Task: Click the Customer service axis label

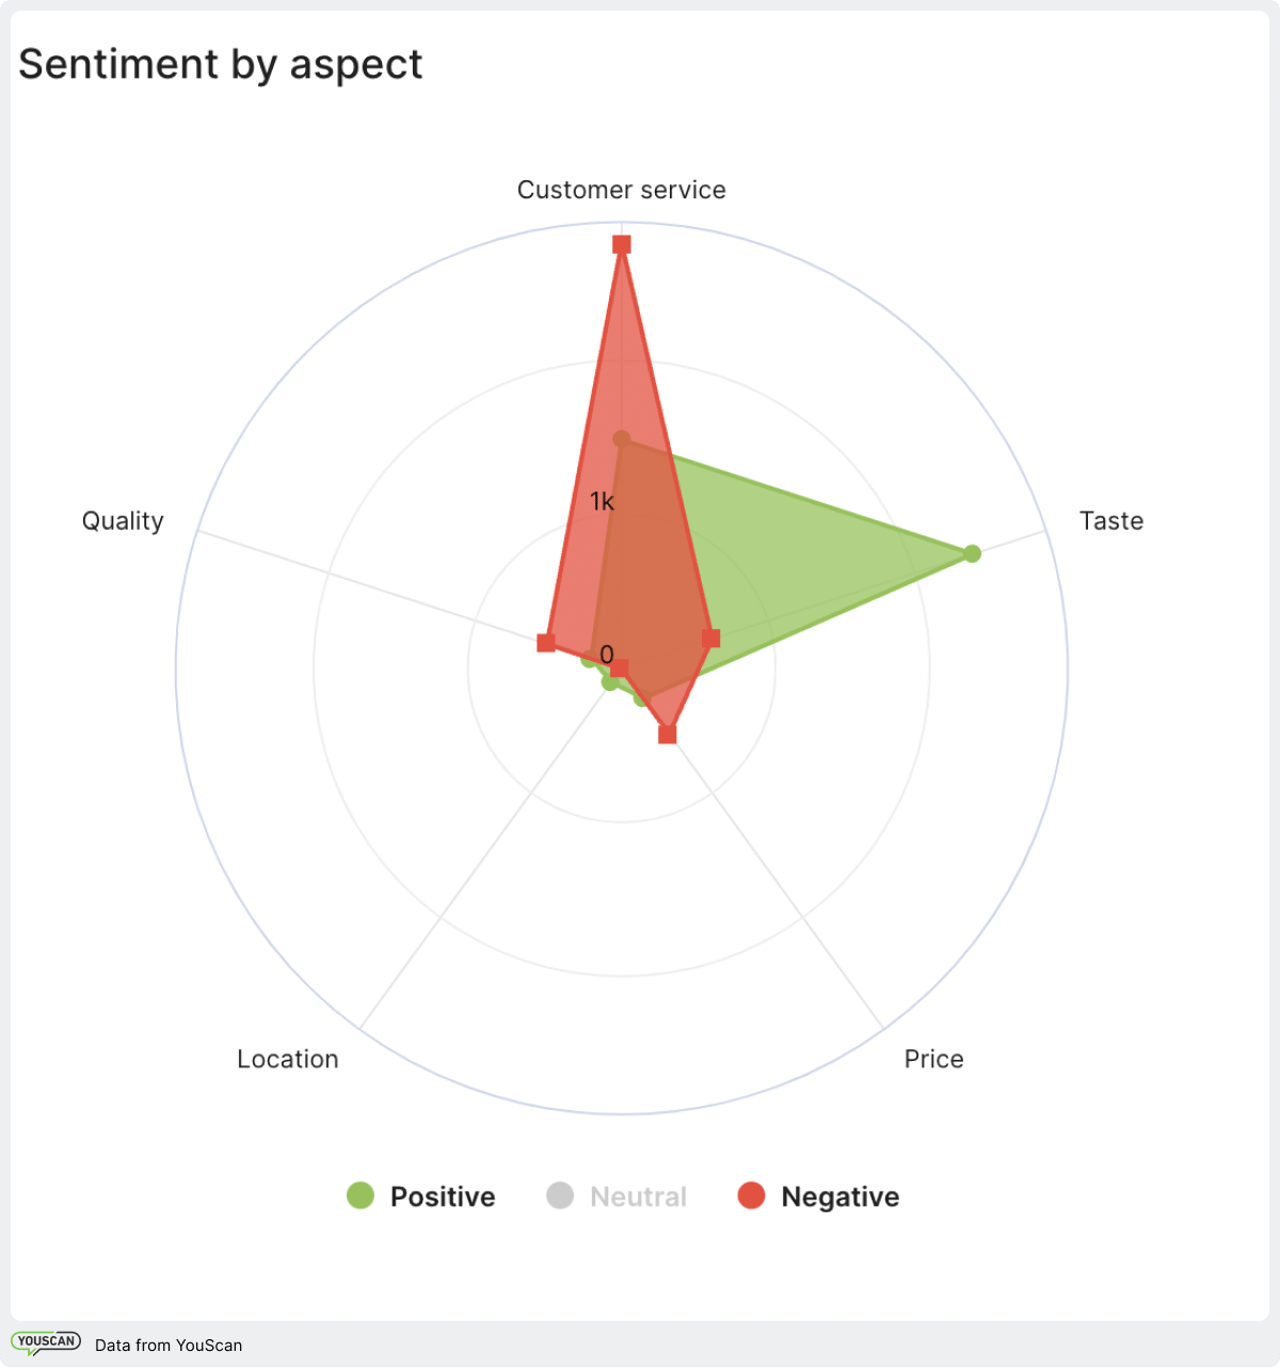Action: [621, 190]
